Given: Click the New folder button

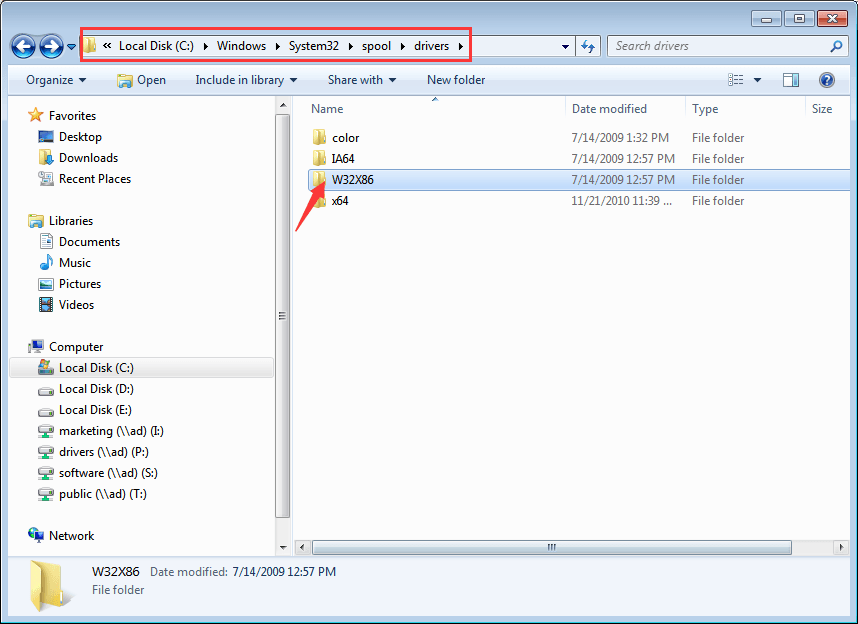Looking at the screenshot, I should click(x=456, y=80).
